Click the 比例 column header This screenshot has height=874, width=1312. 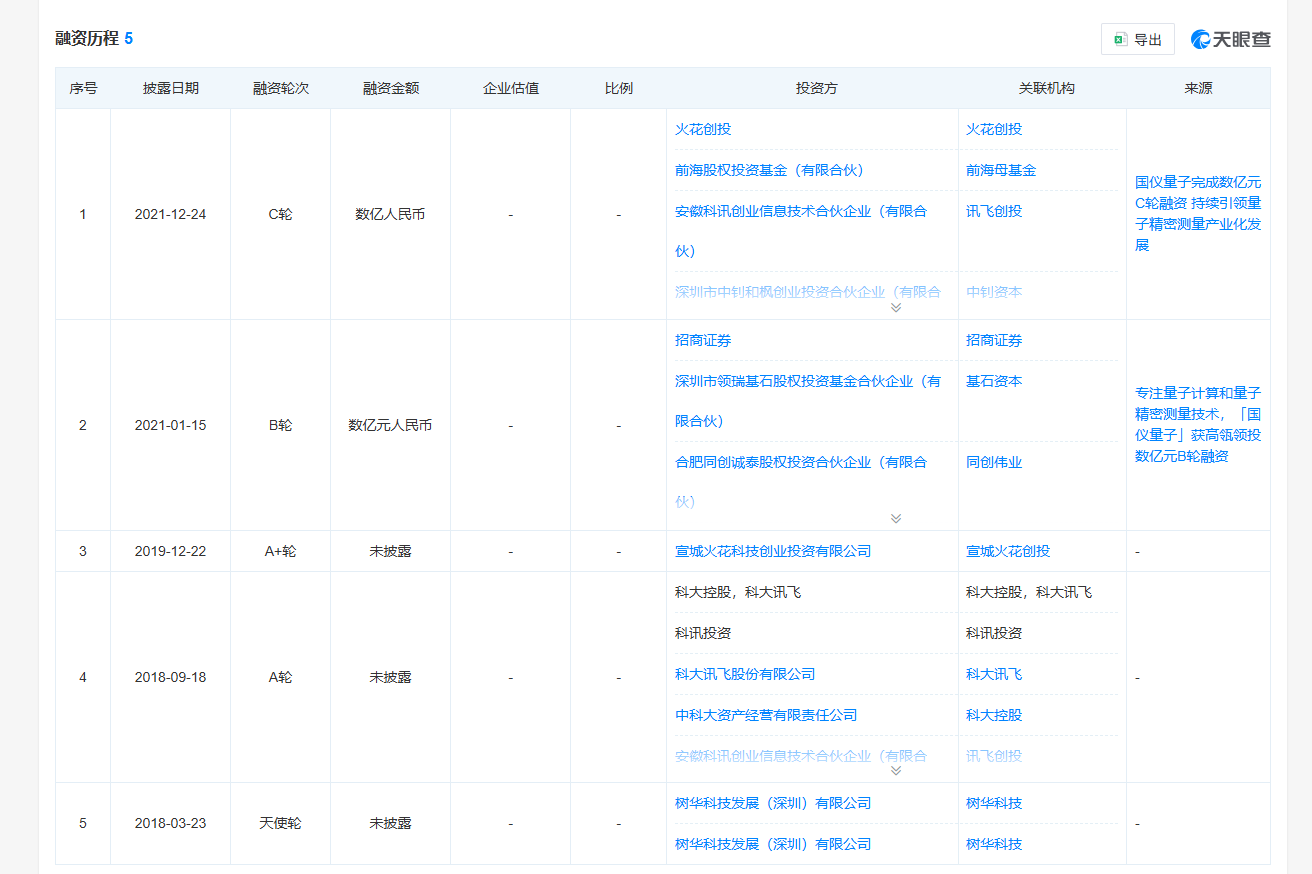click(x=619, y=88)
